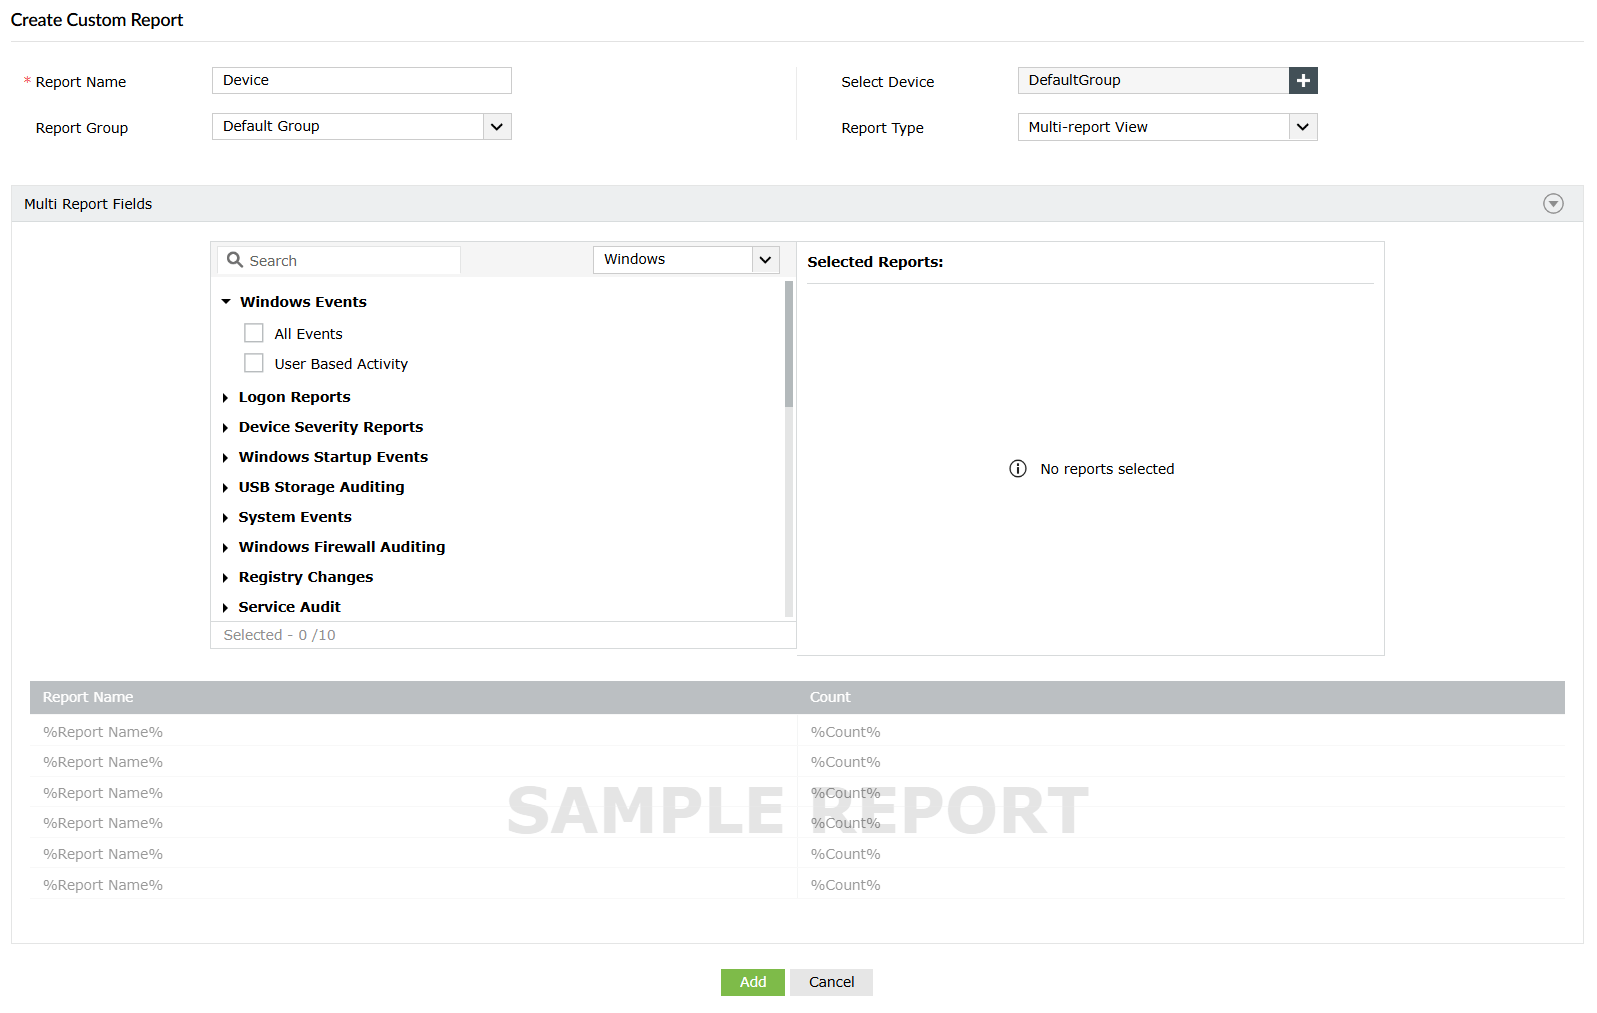This screenshot has height=1013, width=1597.
Task: Click the Multi Report Fields header text
Action: [88, 204]
